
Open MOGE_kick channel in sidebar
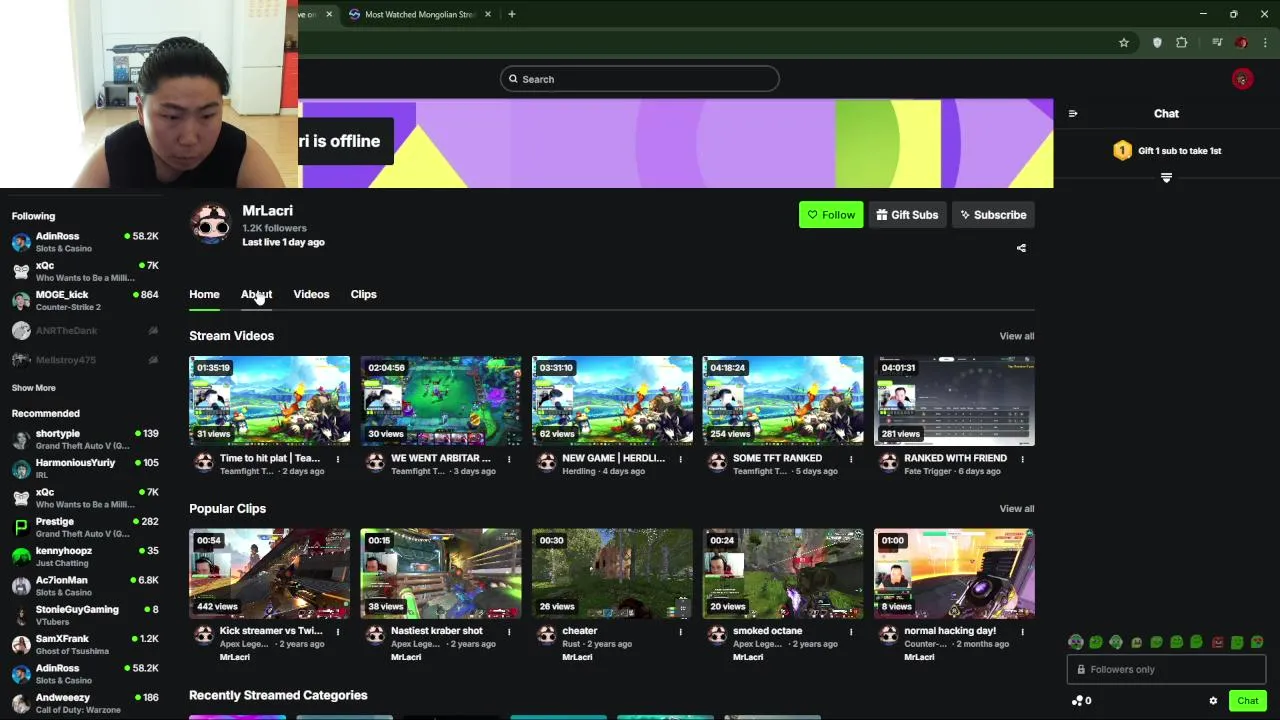coord(85,300)
